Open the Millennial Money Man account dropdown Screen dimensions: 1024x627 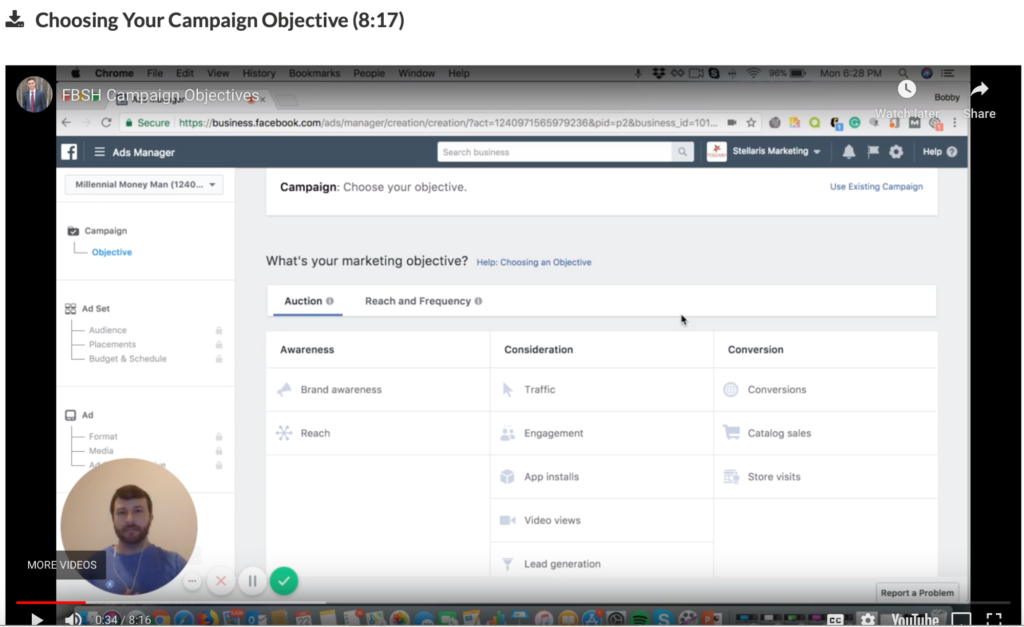[144, 184]
